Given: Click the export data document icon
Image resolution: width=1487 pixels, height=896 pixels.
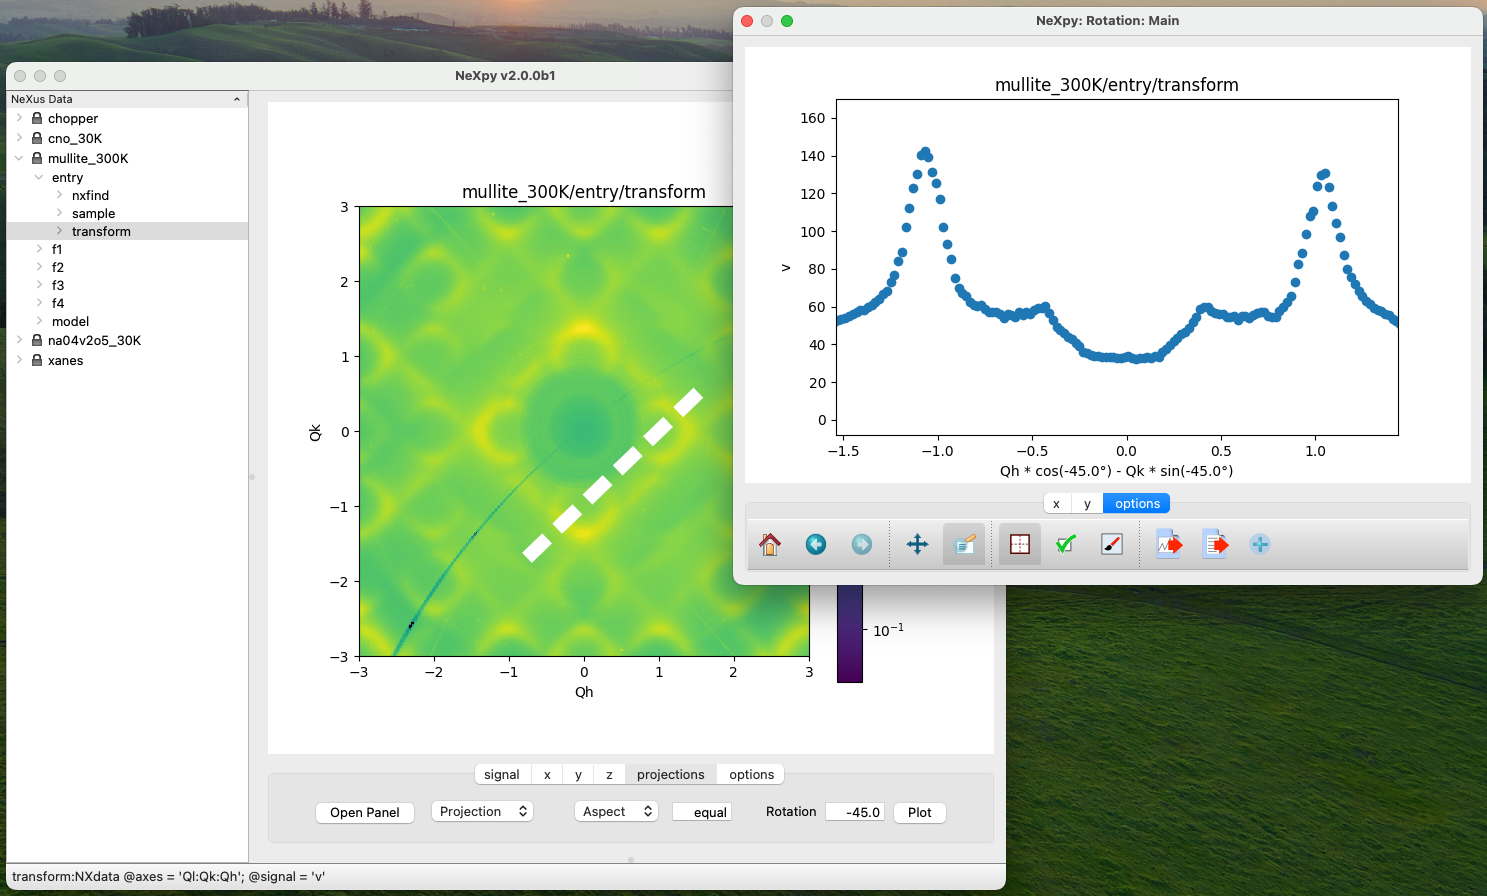Looking at the screenshot, I should (1214, 544).
